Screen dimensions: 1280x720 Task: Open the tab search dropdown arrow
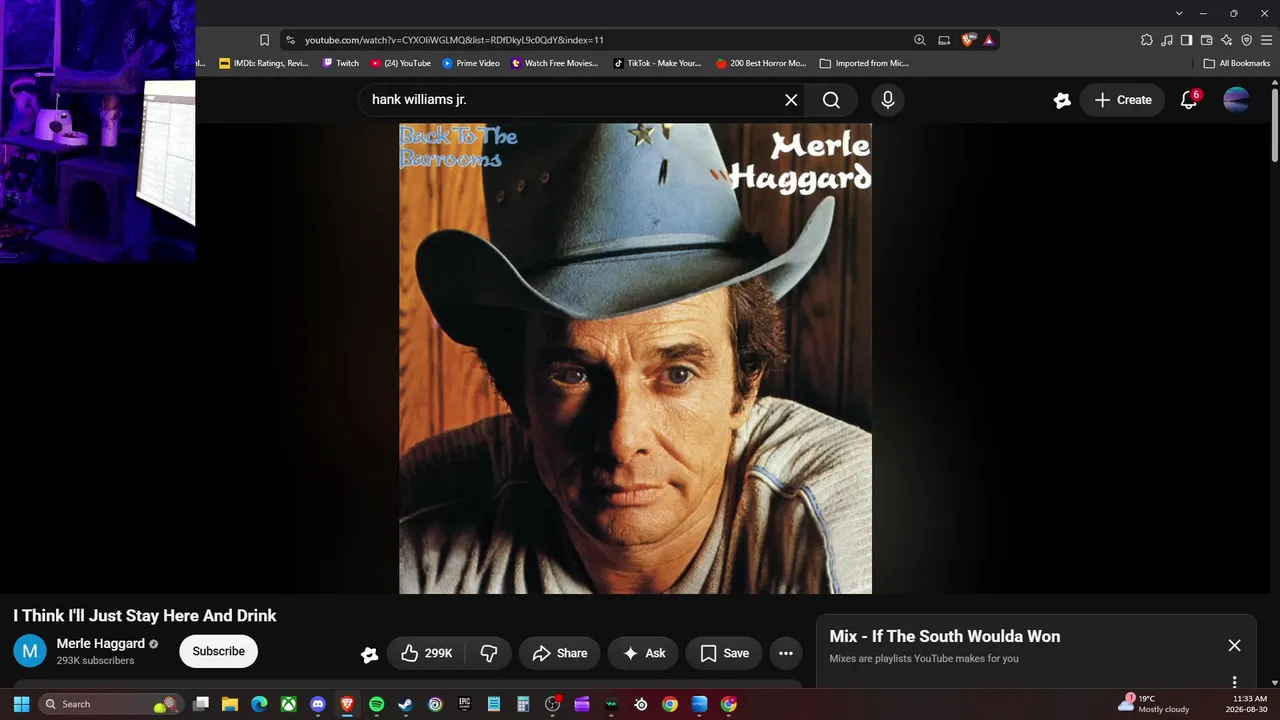pos(1179,13)
